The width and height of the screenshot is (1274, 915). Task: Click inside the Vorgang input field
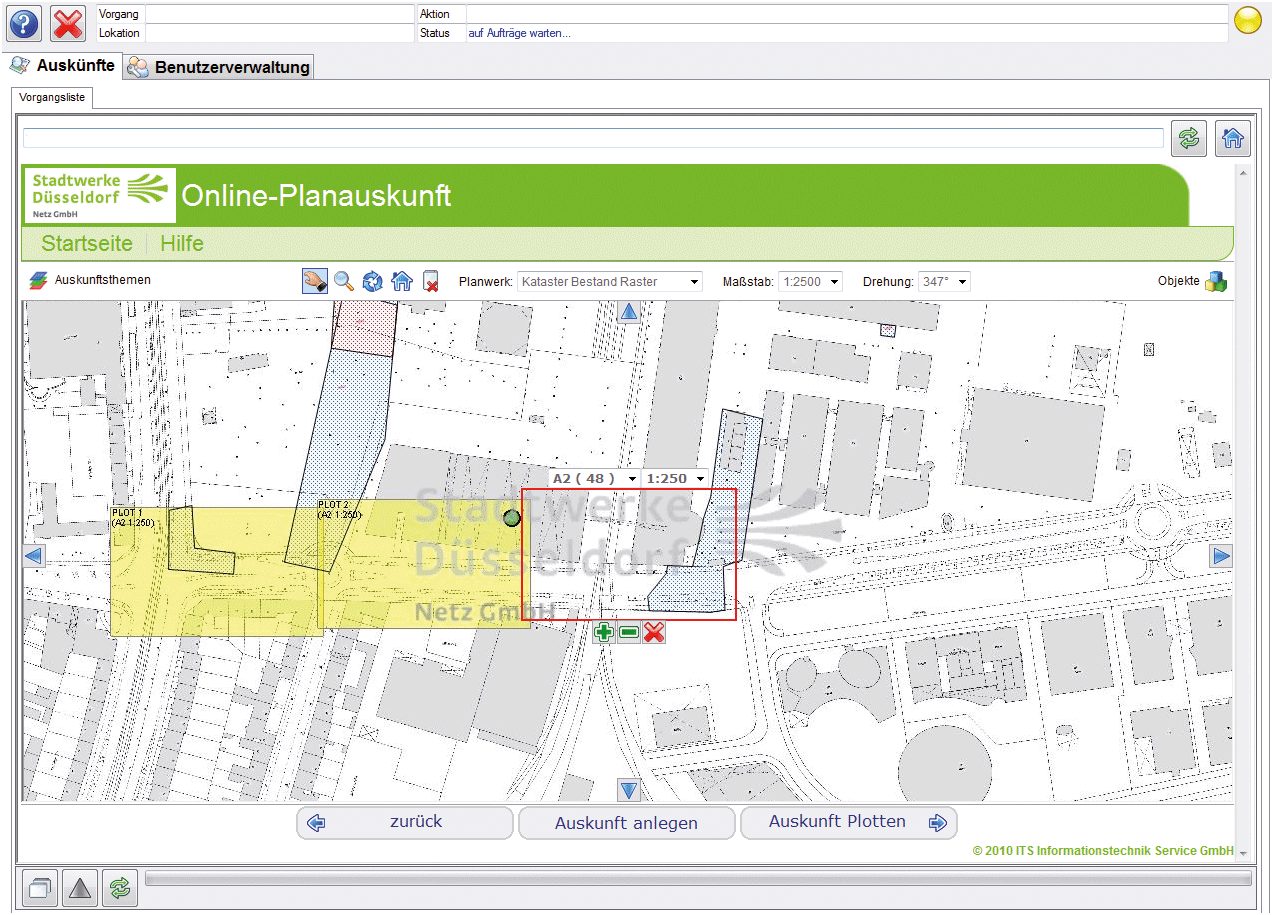coord(278,14)
